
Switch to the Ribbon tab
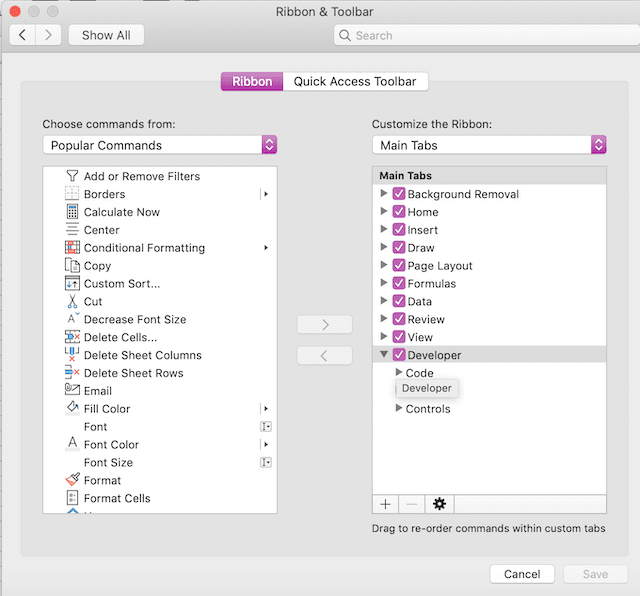click(x=252, y=81)
